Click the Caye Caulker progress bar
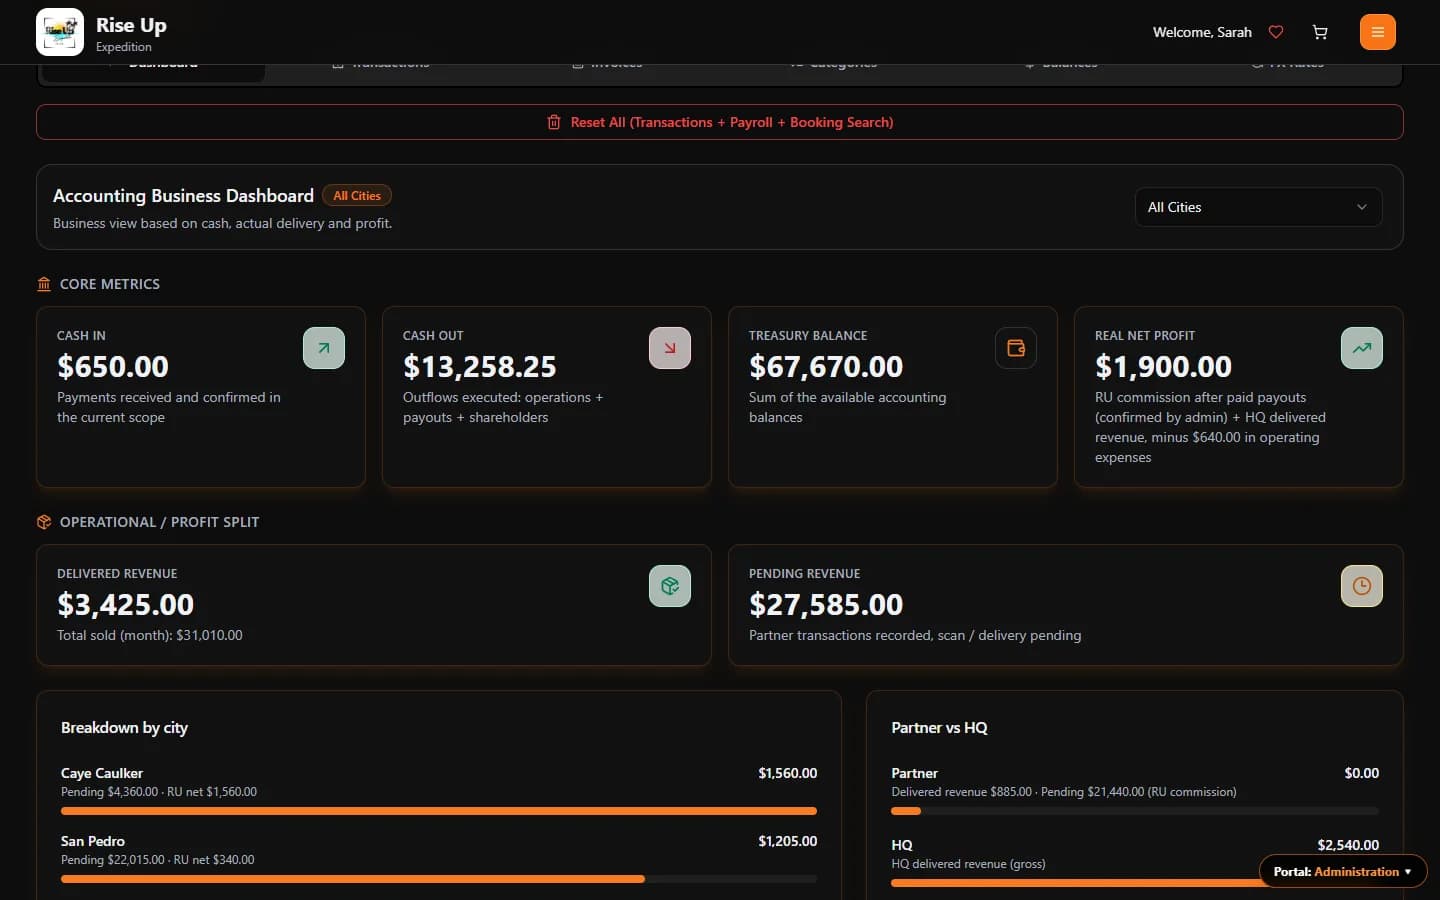The height and width of the screenshot is (900, 1440). click(439, 811)
